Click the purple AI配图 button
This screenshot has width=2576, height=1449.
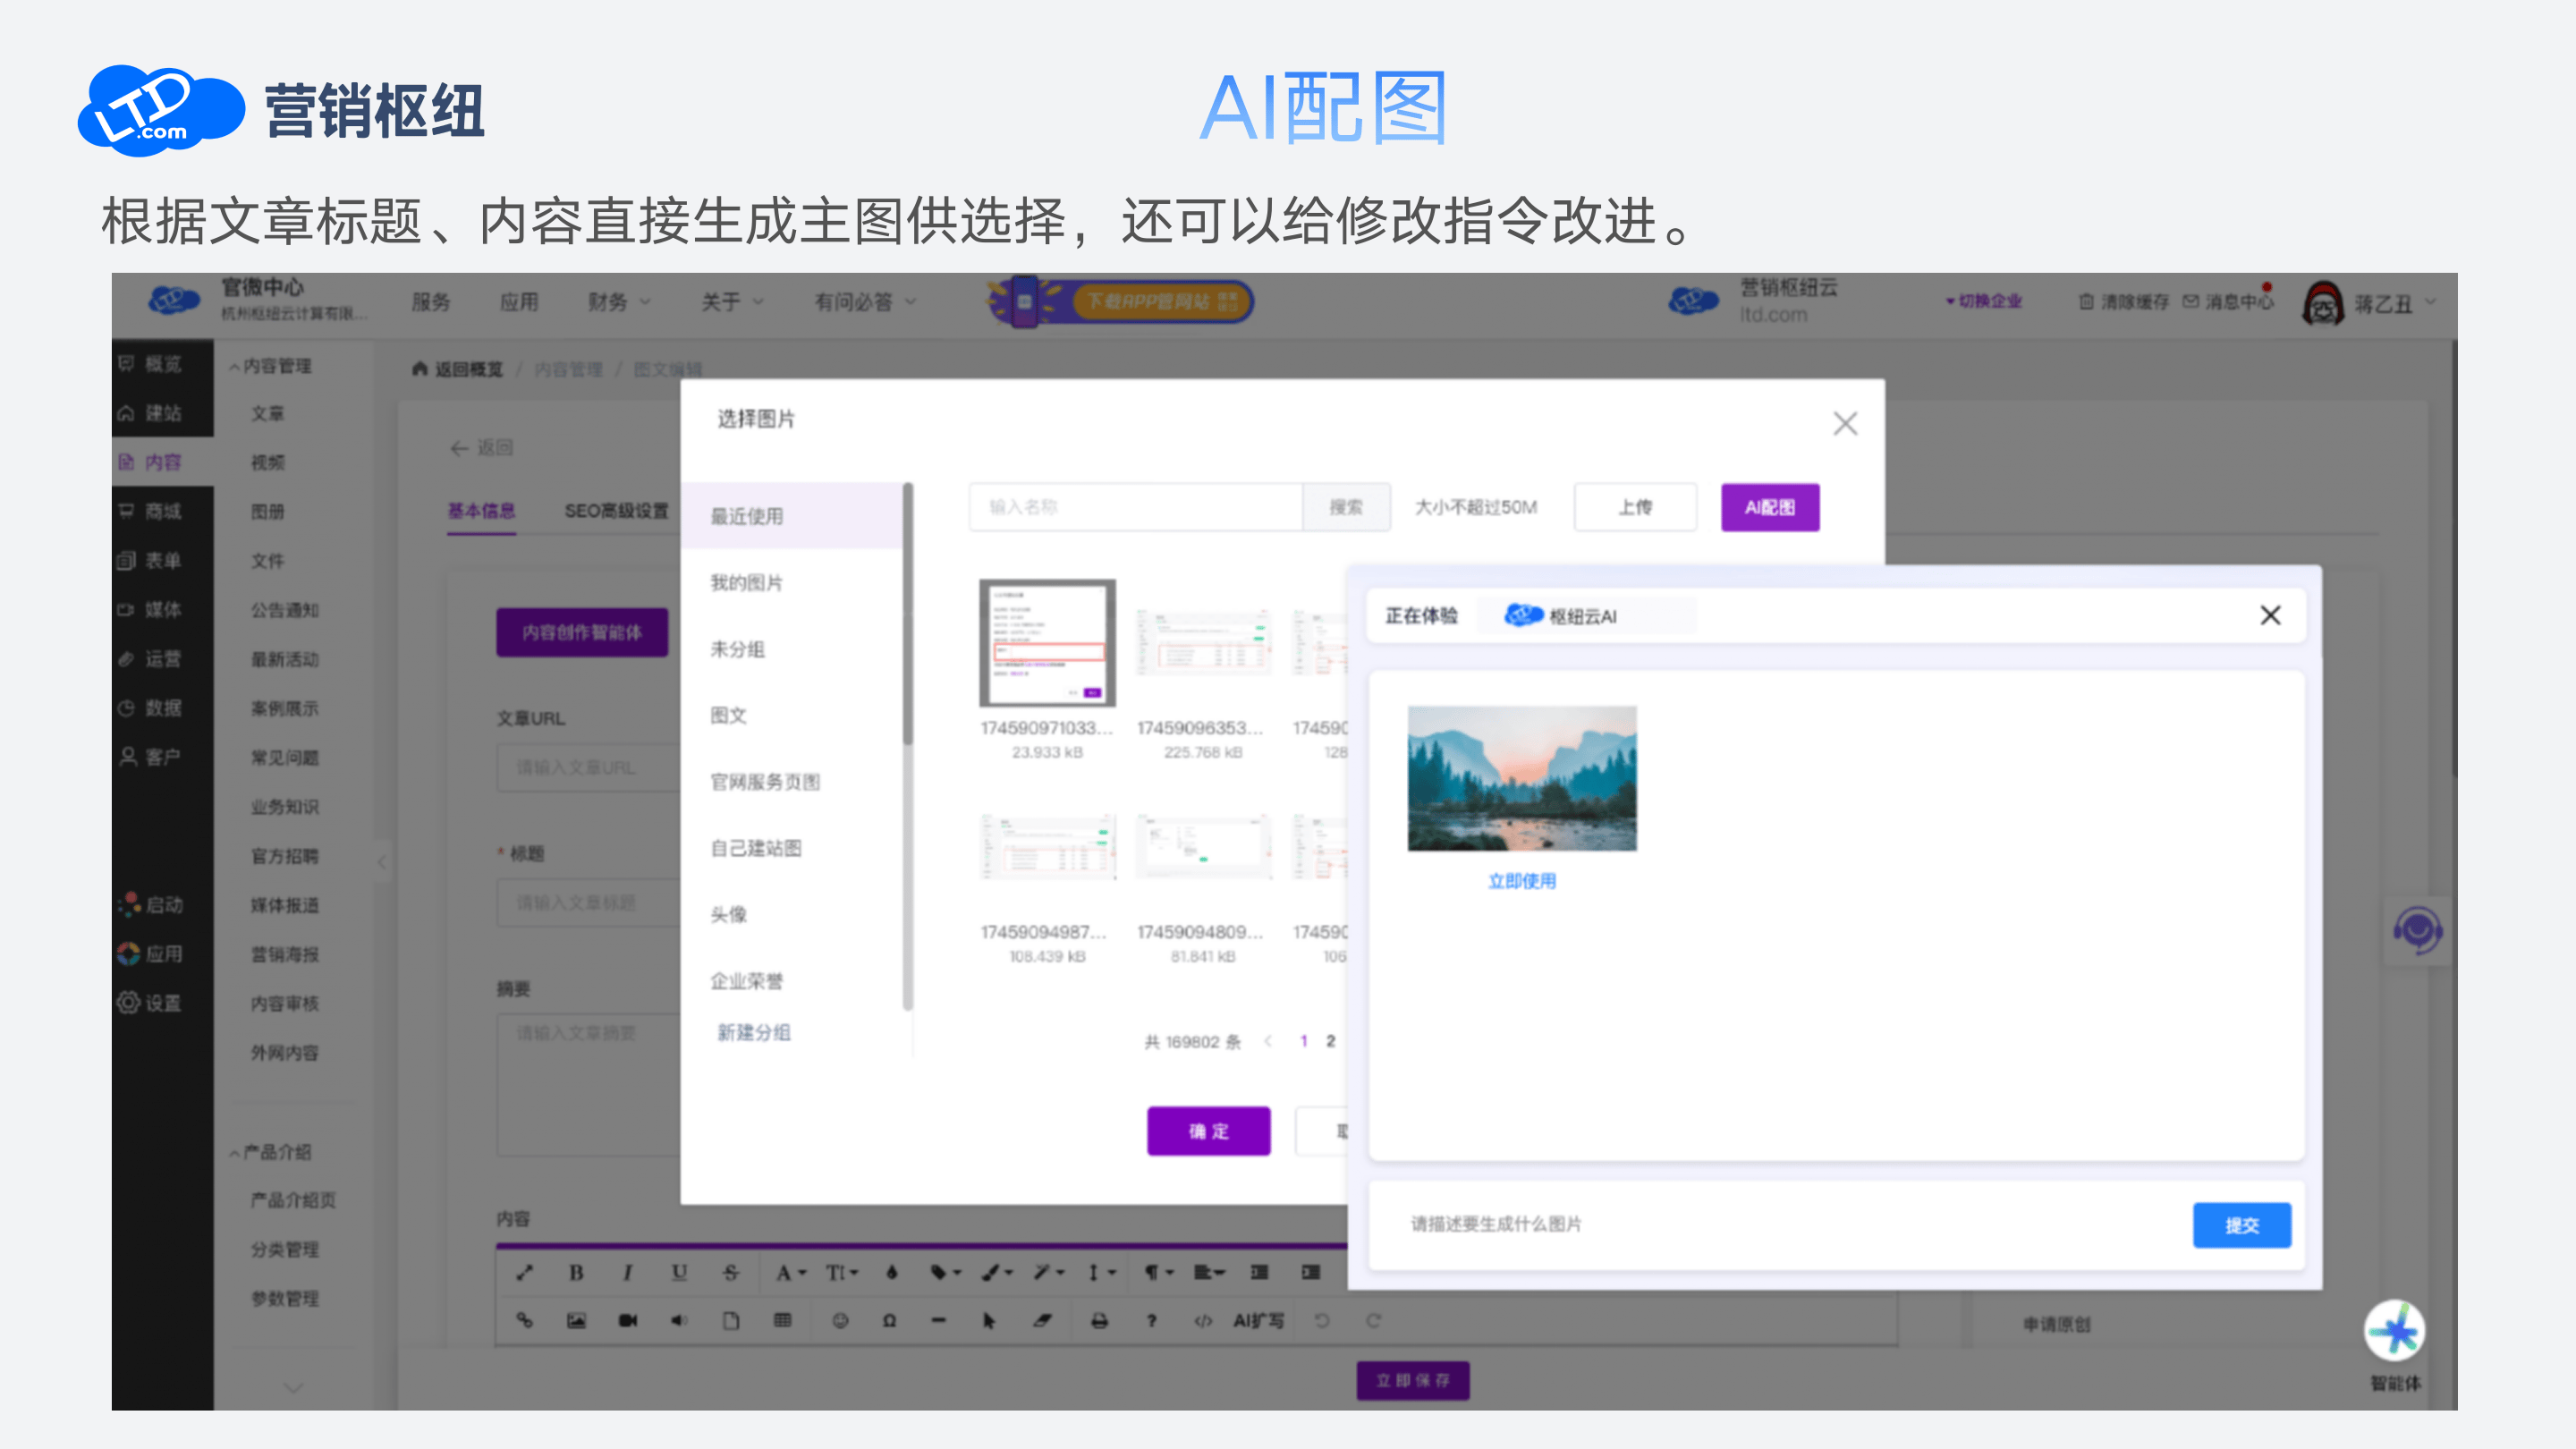pyautogui.click(x=1769, y=507)
